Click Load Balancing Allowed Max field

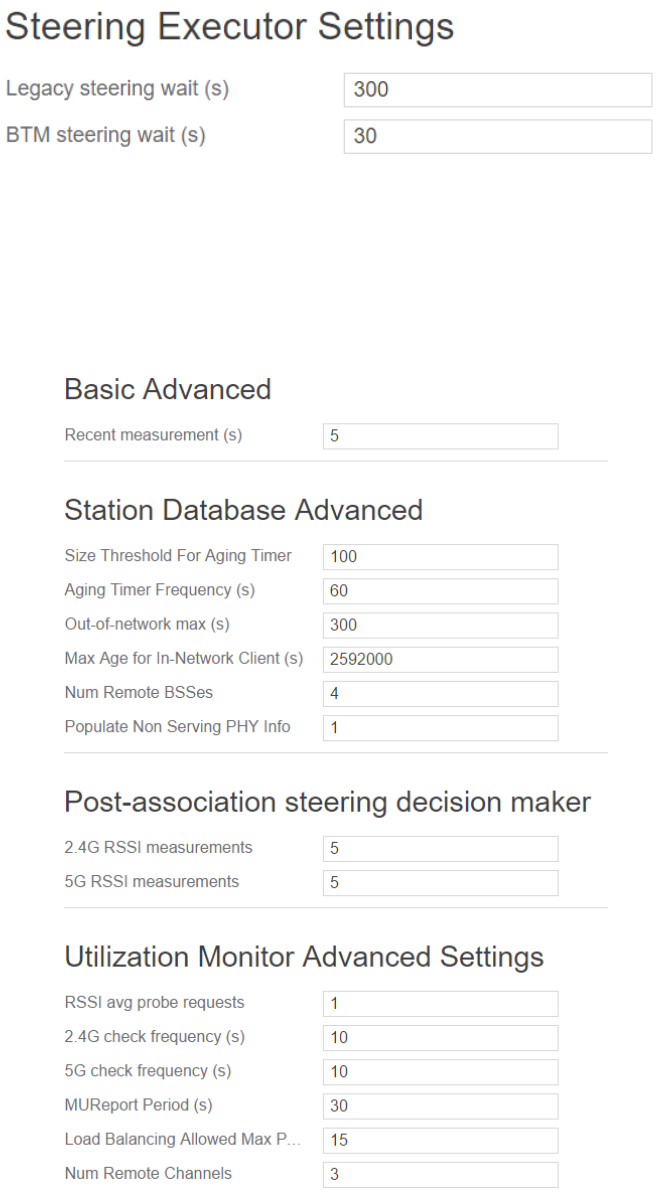tap(440, 1140)
